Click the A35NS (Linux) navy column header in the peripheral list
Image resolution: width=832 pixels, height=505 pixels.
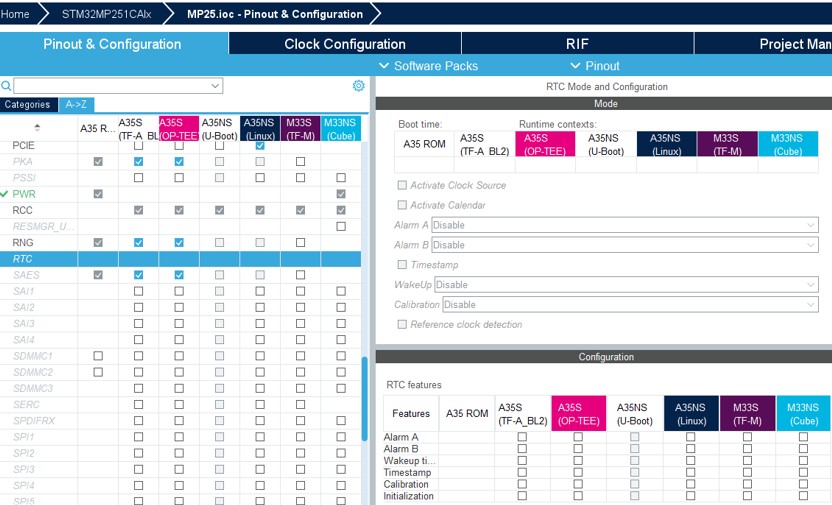(260, 129)
